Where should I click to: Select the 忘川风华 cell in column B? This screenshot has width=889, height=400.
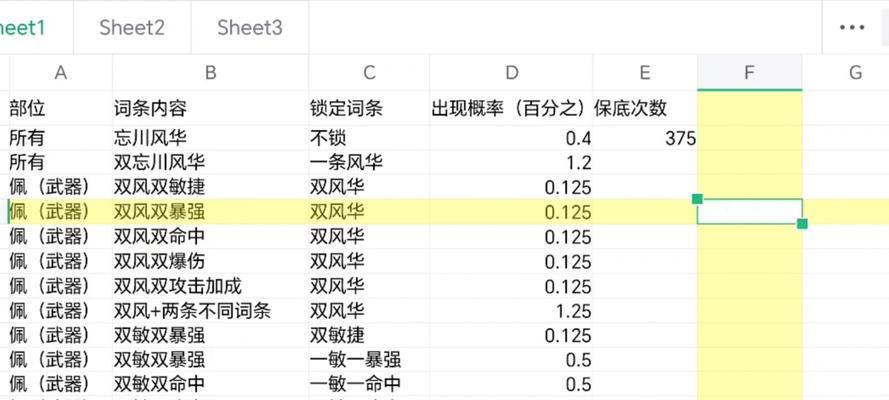pyautogui.click(x=210, y=138)
